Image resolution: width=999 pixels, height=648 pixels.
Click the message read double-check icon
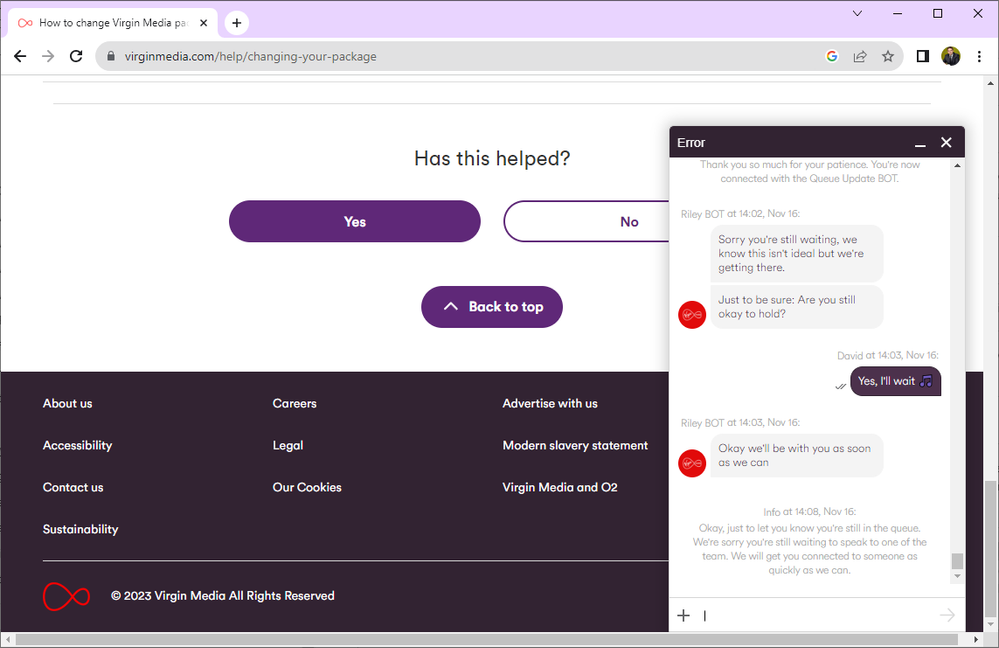(840, 386)
